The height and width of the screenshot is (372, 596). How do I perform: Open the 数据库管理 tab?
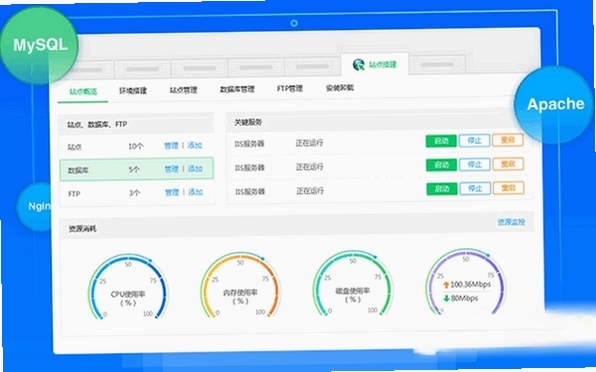coord(237,89)
